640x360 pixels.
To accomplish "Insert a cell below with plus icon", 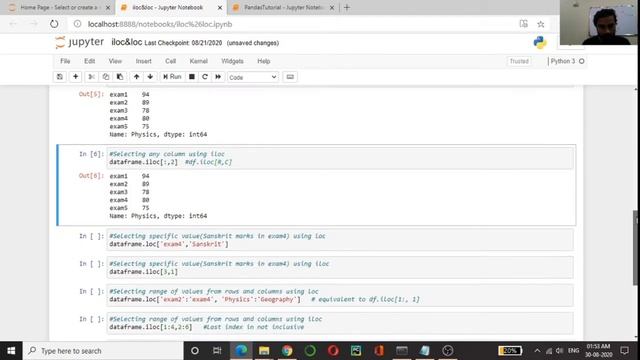I will [76, 77].
